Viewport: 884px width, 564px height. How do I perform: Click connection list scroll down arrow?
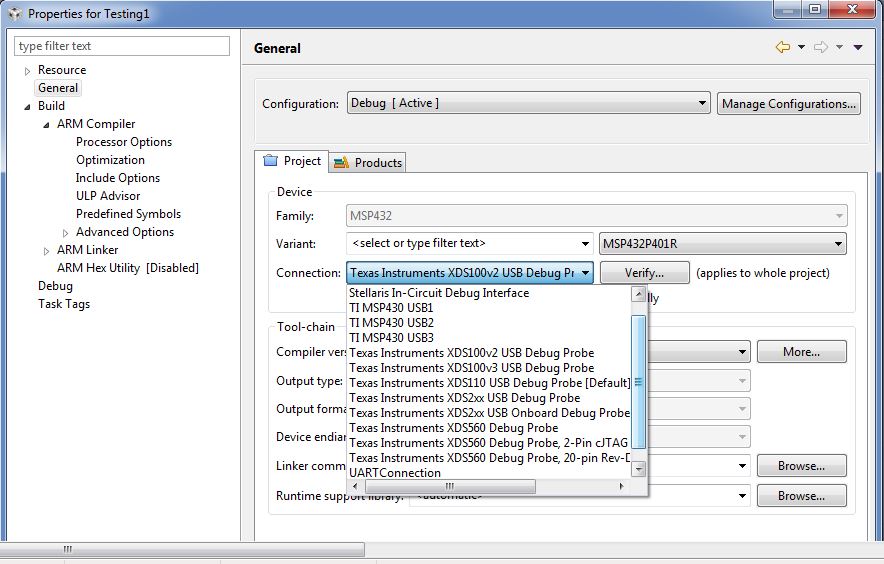(x=638, y=469)
